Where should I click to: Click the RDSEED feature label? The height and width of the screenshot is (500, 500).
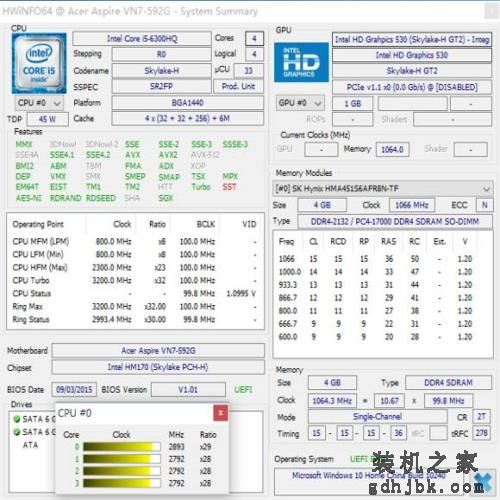[101, 198]
